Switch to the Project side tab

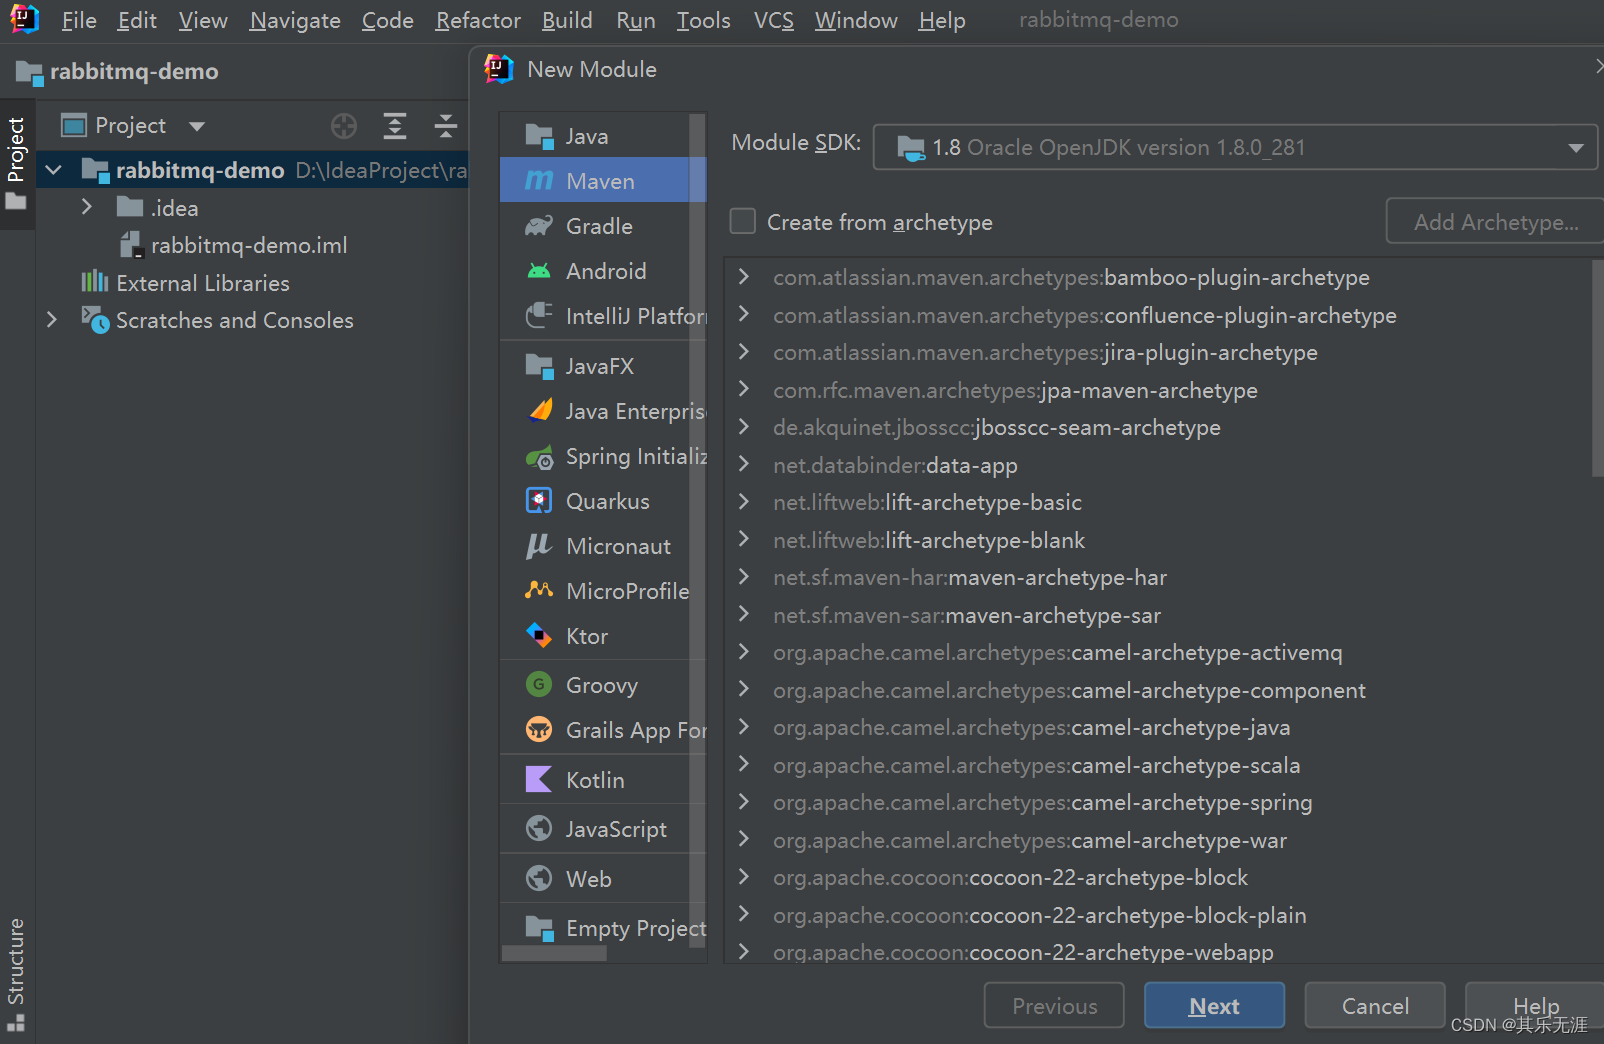coord(16,163)
